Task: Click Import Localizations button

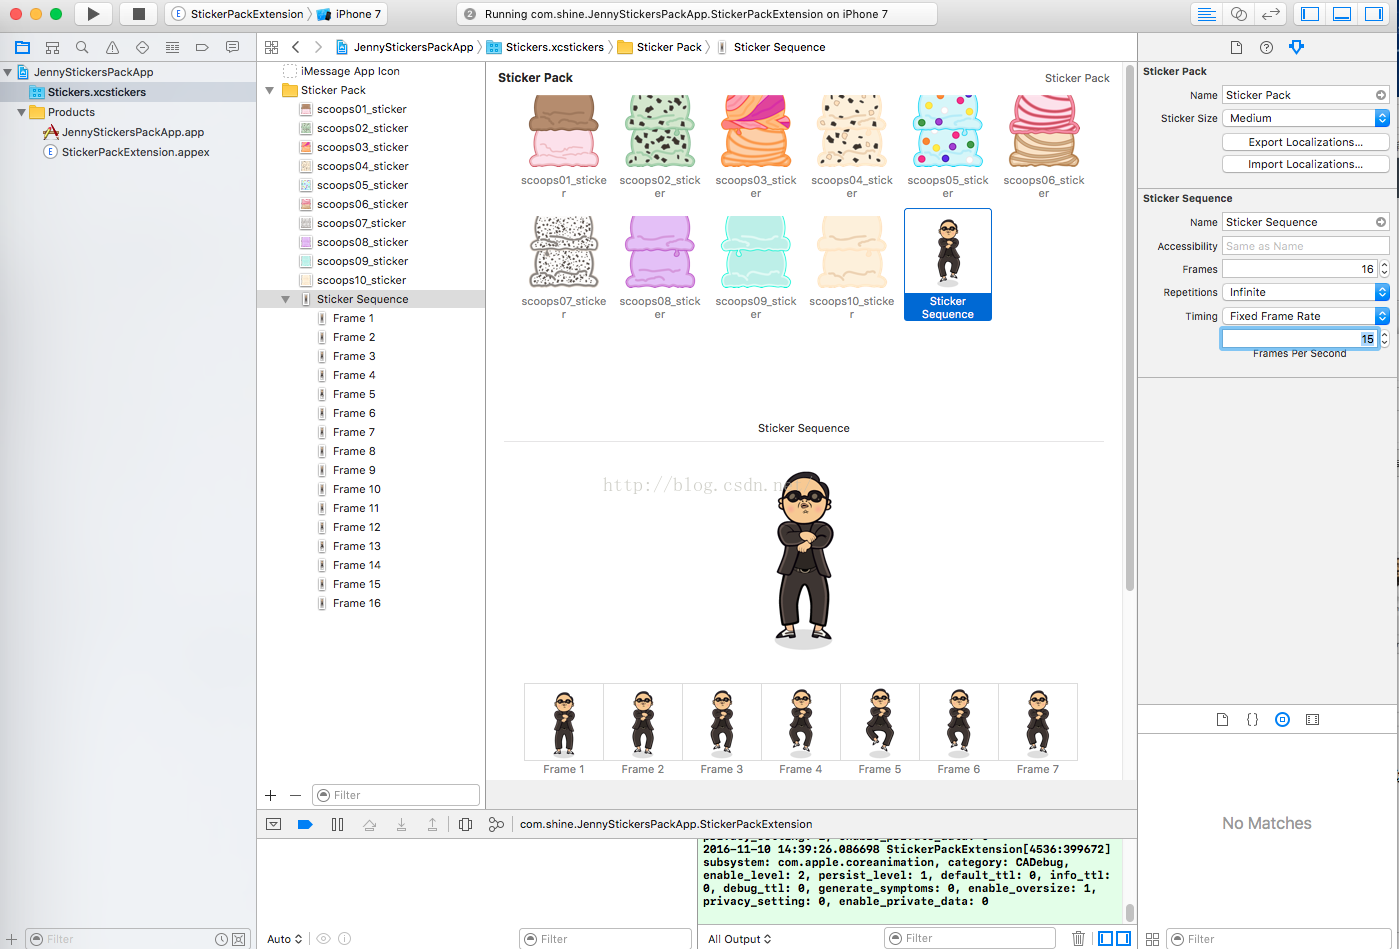Action: click(1306, 164)
